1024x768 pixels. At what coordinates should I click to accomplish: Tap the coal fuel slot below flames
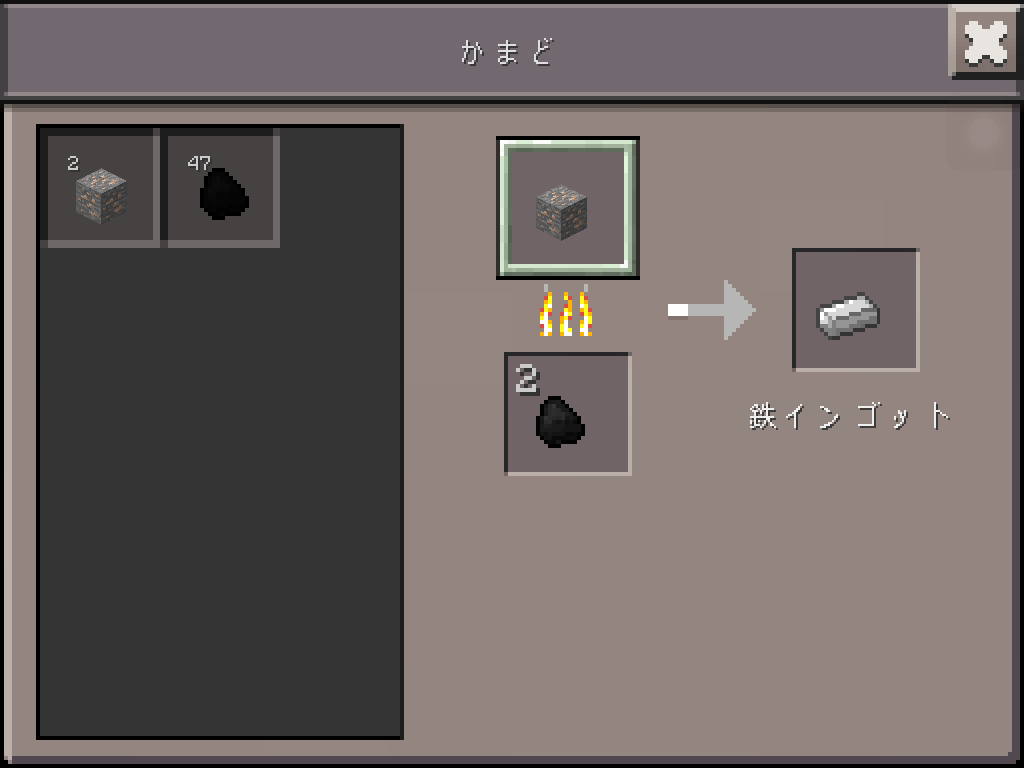(x=568, y=414)
